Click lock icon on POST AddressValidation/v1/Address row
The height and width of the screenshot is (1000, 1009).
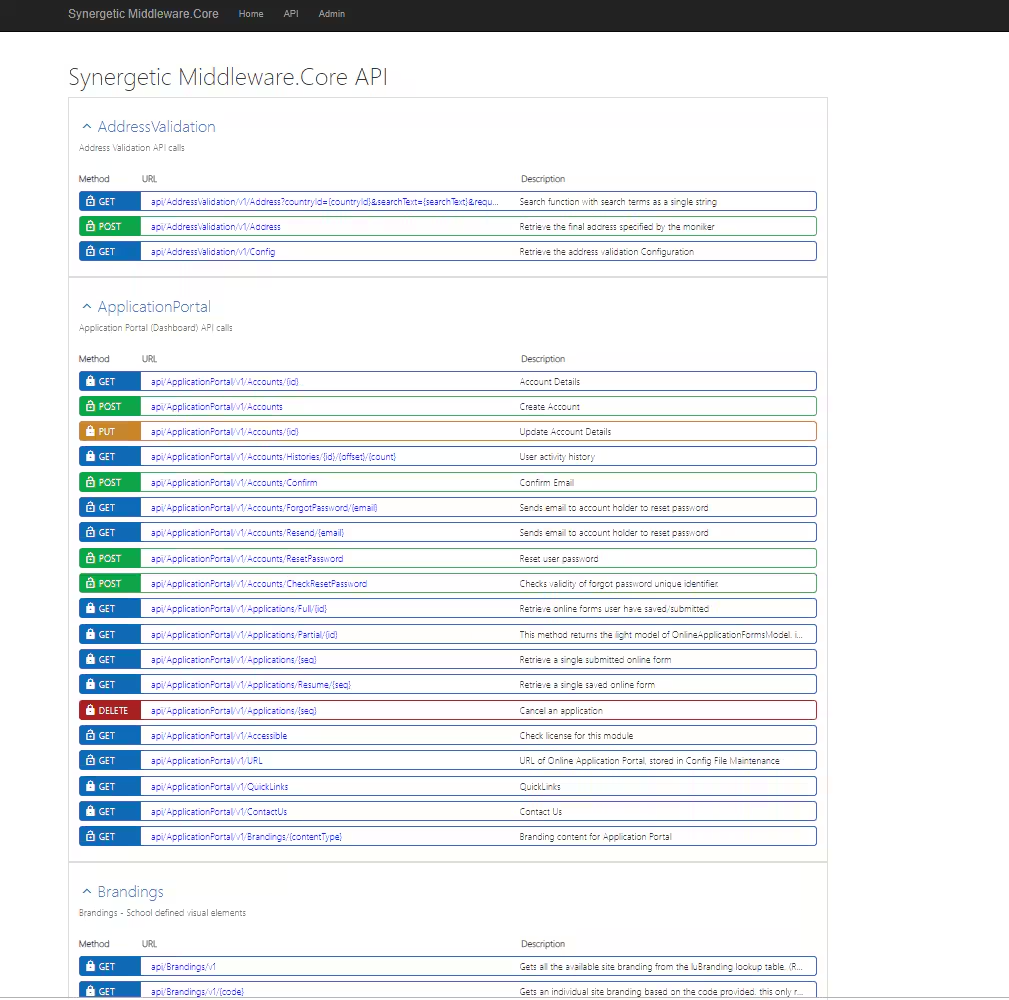(90, 227)
